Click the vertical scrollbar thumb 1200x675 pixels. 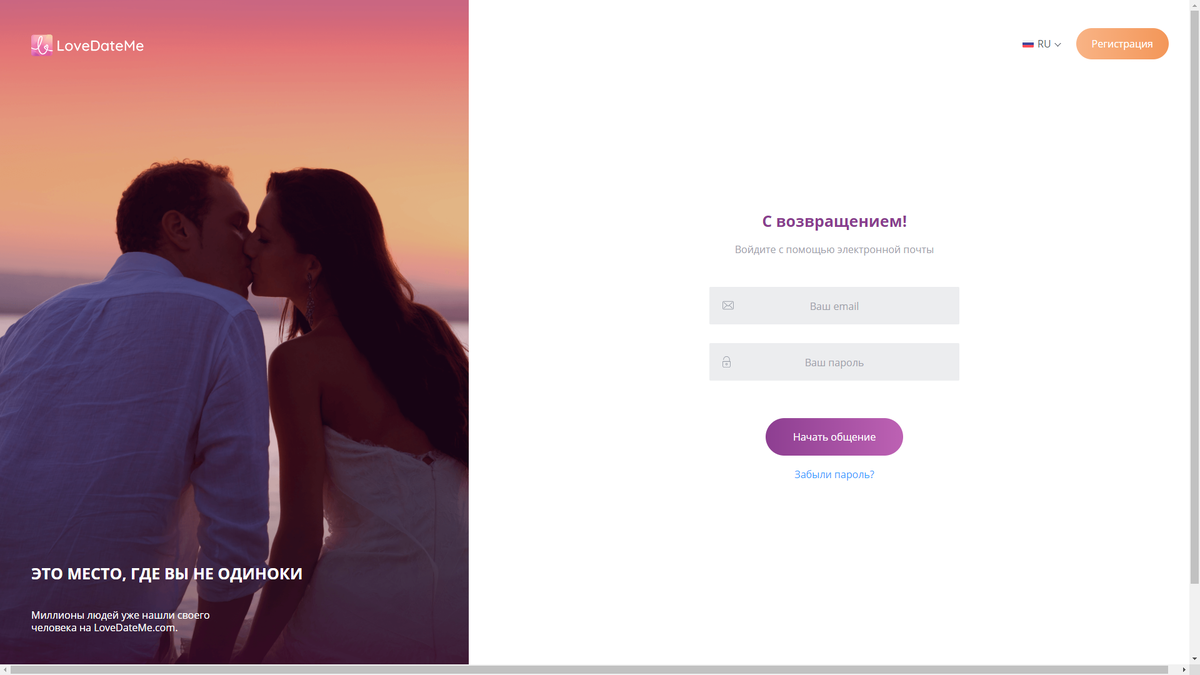click(1194, 296)
